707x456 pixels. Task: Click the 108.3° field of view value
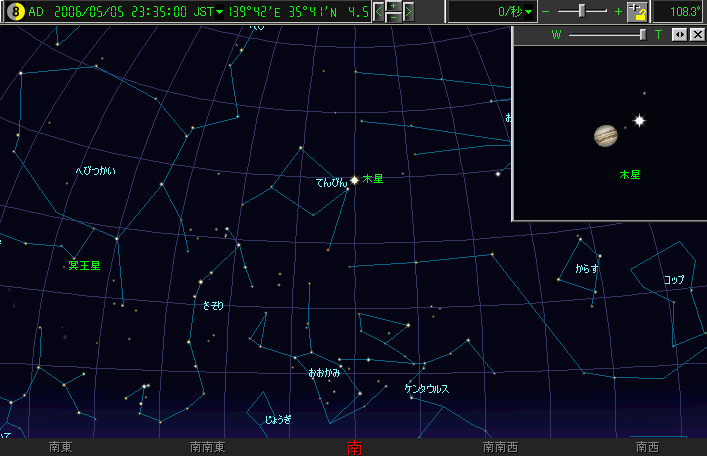click(x=681, y=12)
